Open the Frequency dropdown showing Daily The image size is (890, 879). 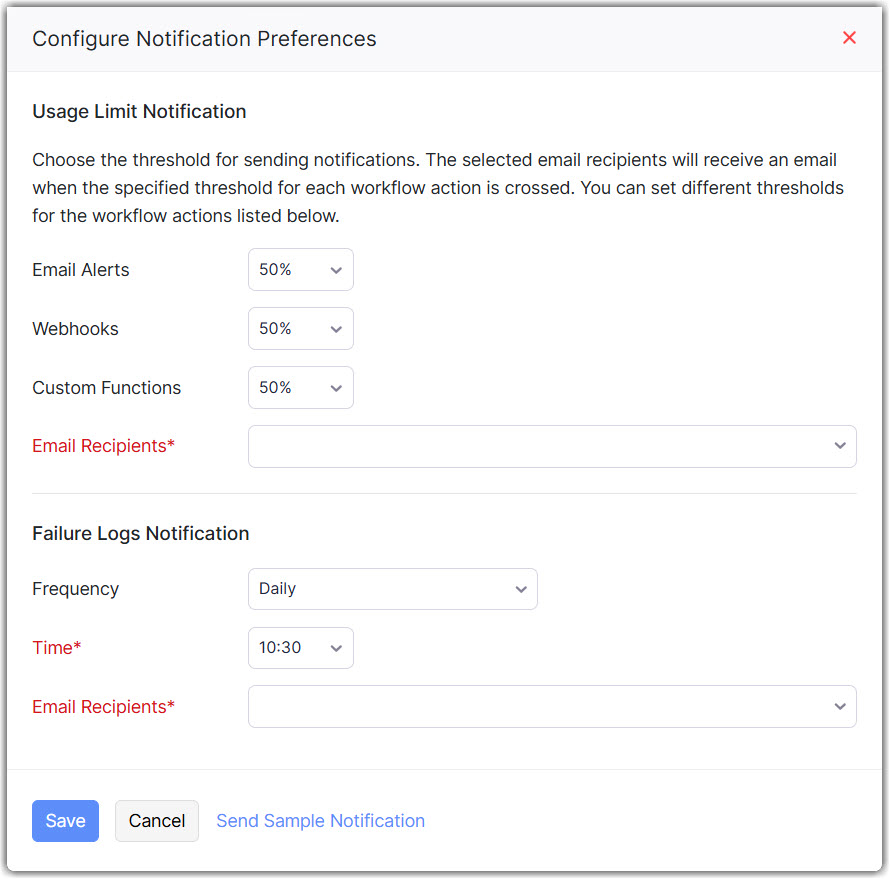(392, 589)
